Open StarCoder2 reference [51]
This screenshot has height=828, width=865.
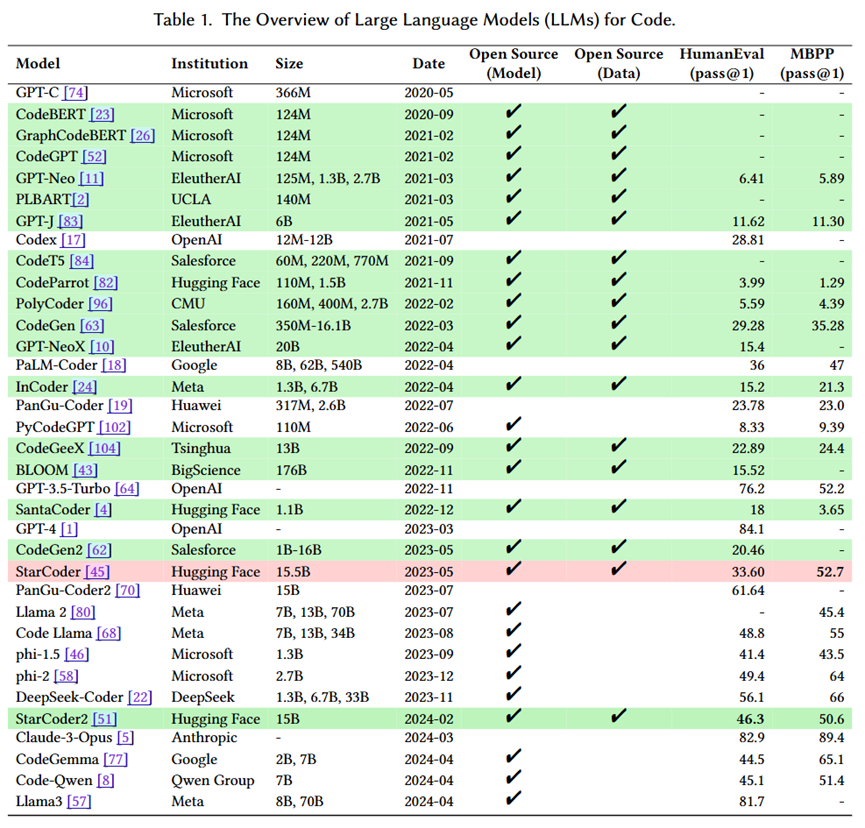[x=105, y=719]
